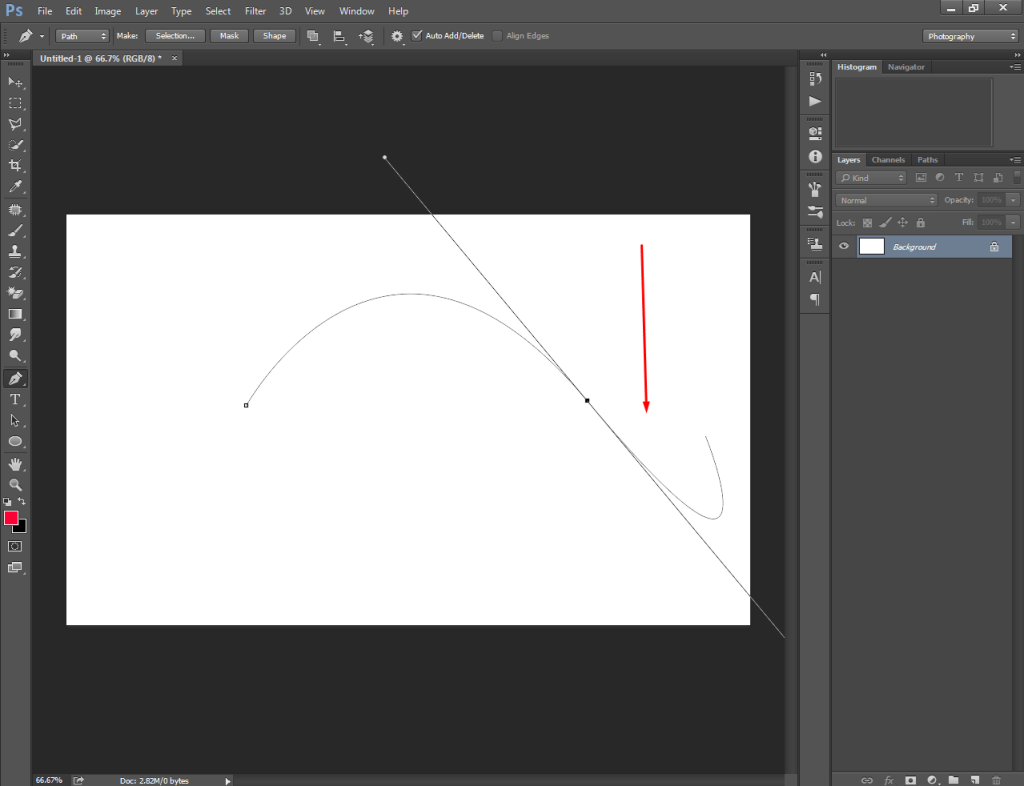
Task: Open the Path tool mode dropdown
Action: (83, 35)
